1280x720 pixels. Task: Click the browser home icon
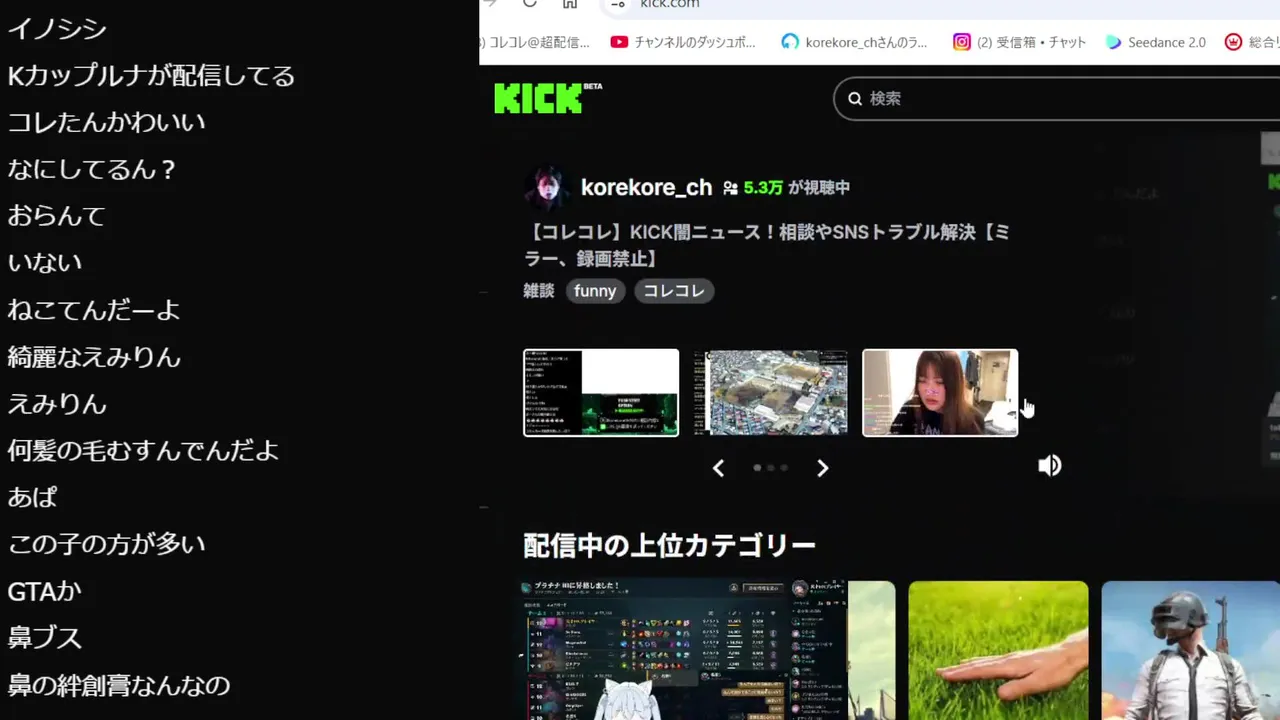[x=570, y=3]
